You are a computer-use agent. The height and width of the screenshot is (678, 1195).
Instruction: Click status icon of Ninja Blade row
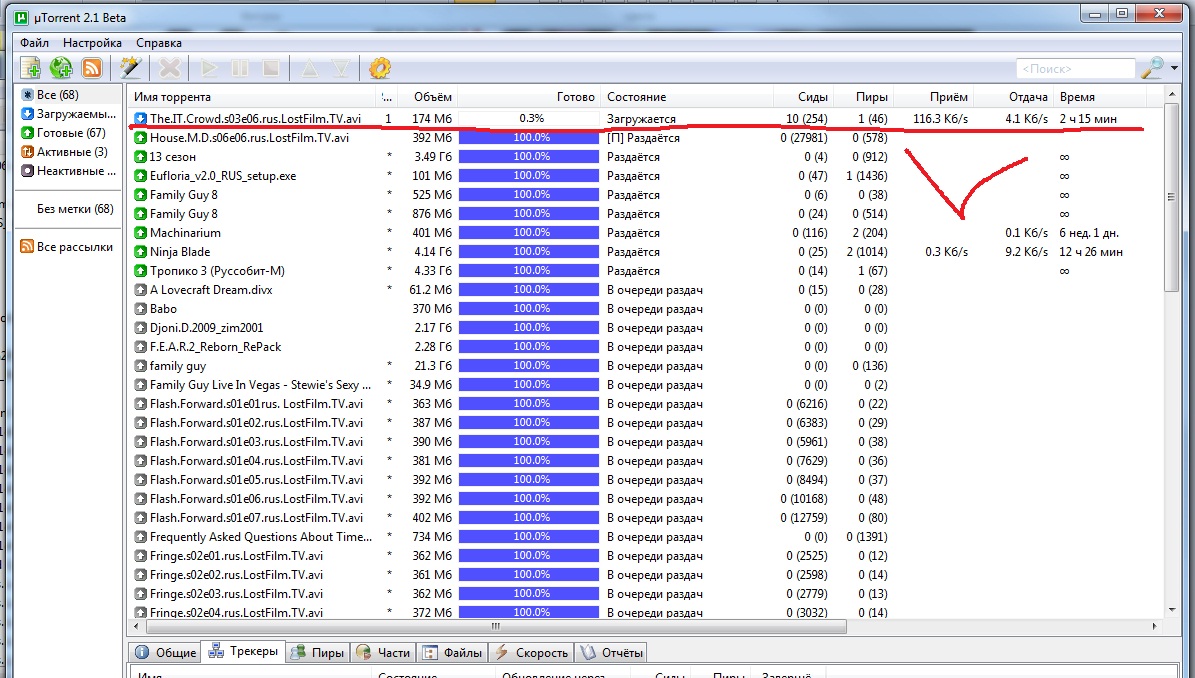point(140,252)
